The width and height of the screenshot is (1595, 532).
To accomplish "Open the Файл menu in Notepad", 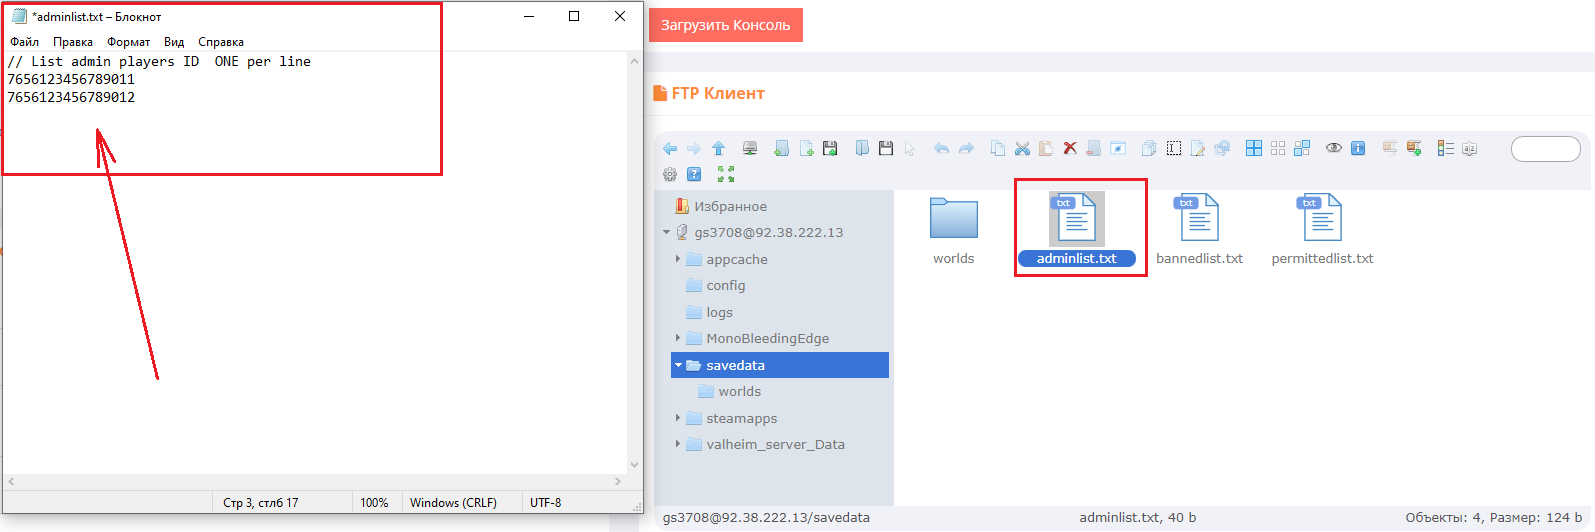I will tap(25, 42).
